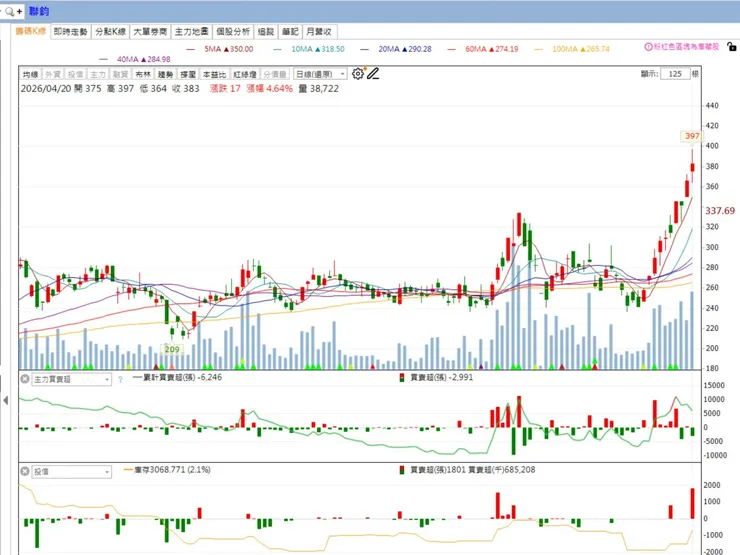
Task: Switch to the 筆記 tab
Action: (x=290, y=32)
